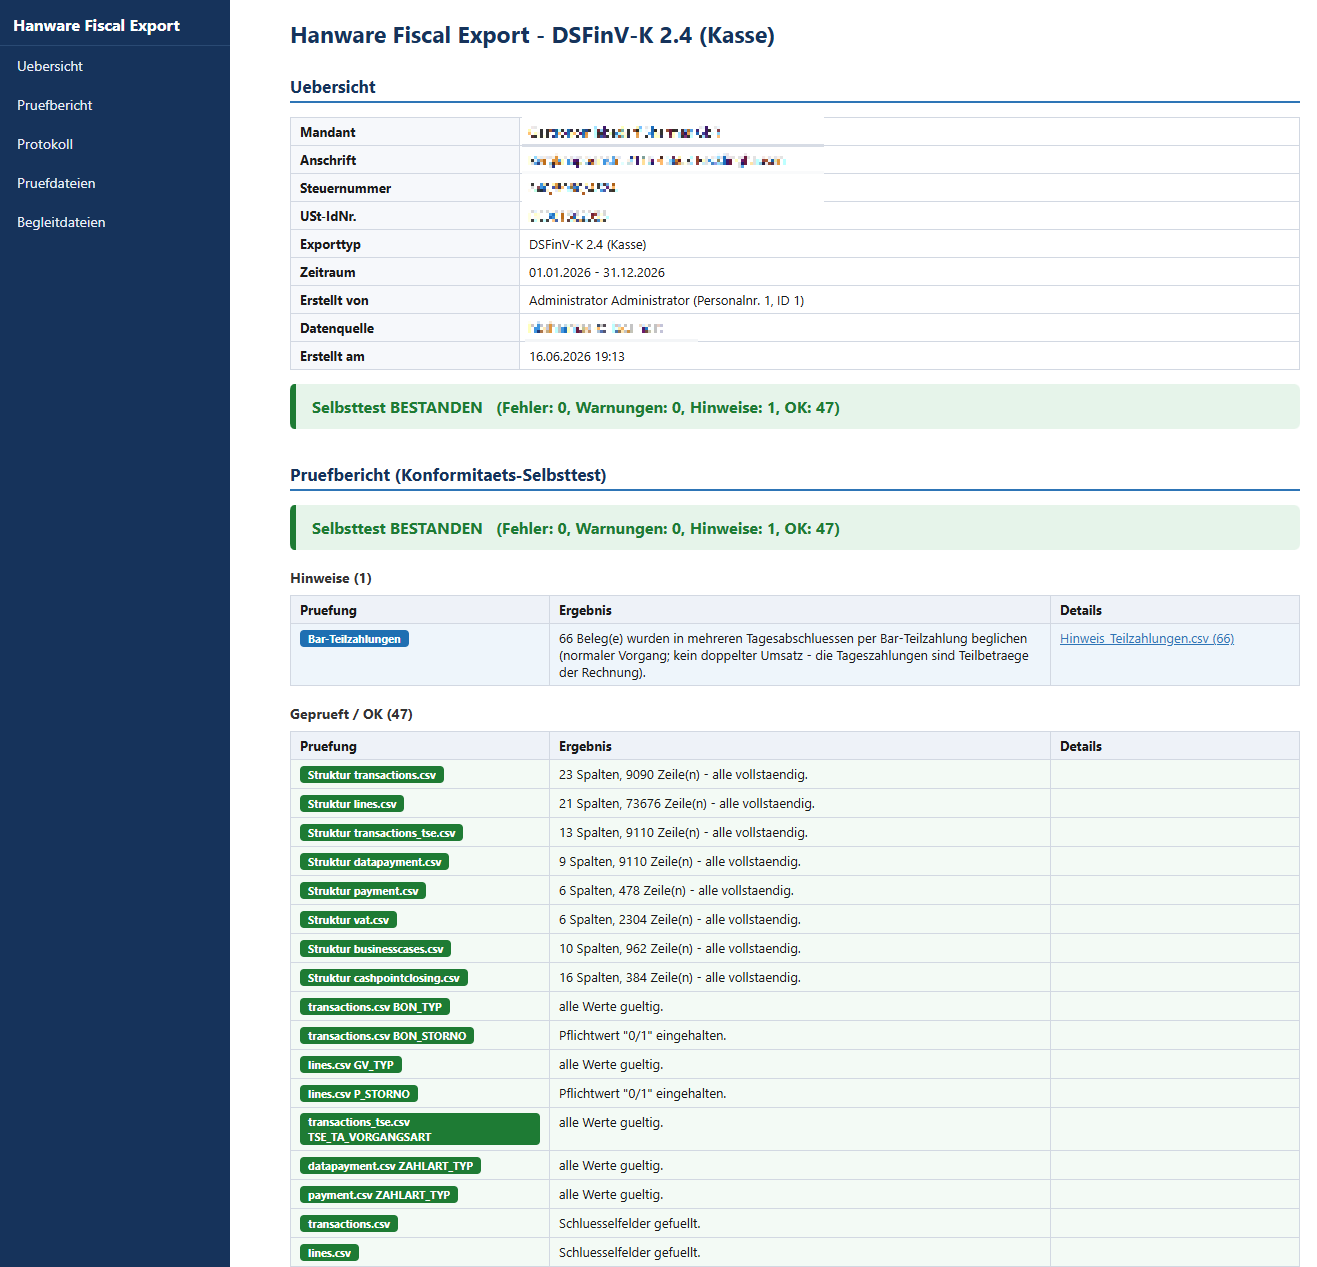Click the Struktur vat.csv badge
Image resolution: width=1317 pixels, height=1267 pixels.
348,920
